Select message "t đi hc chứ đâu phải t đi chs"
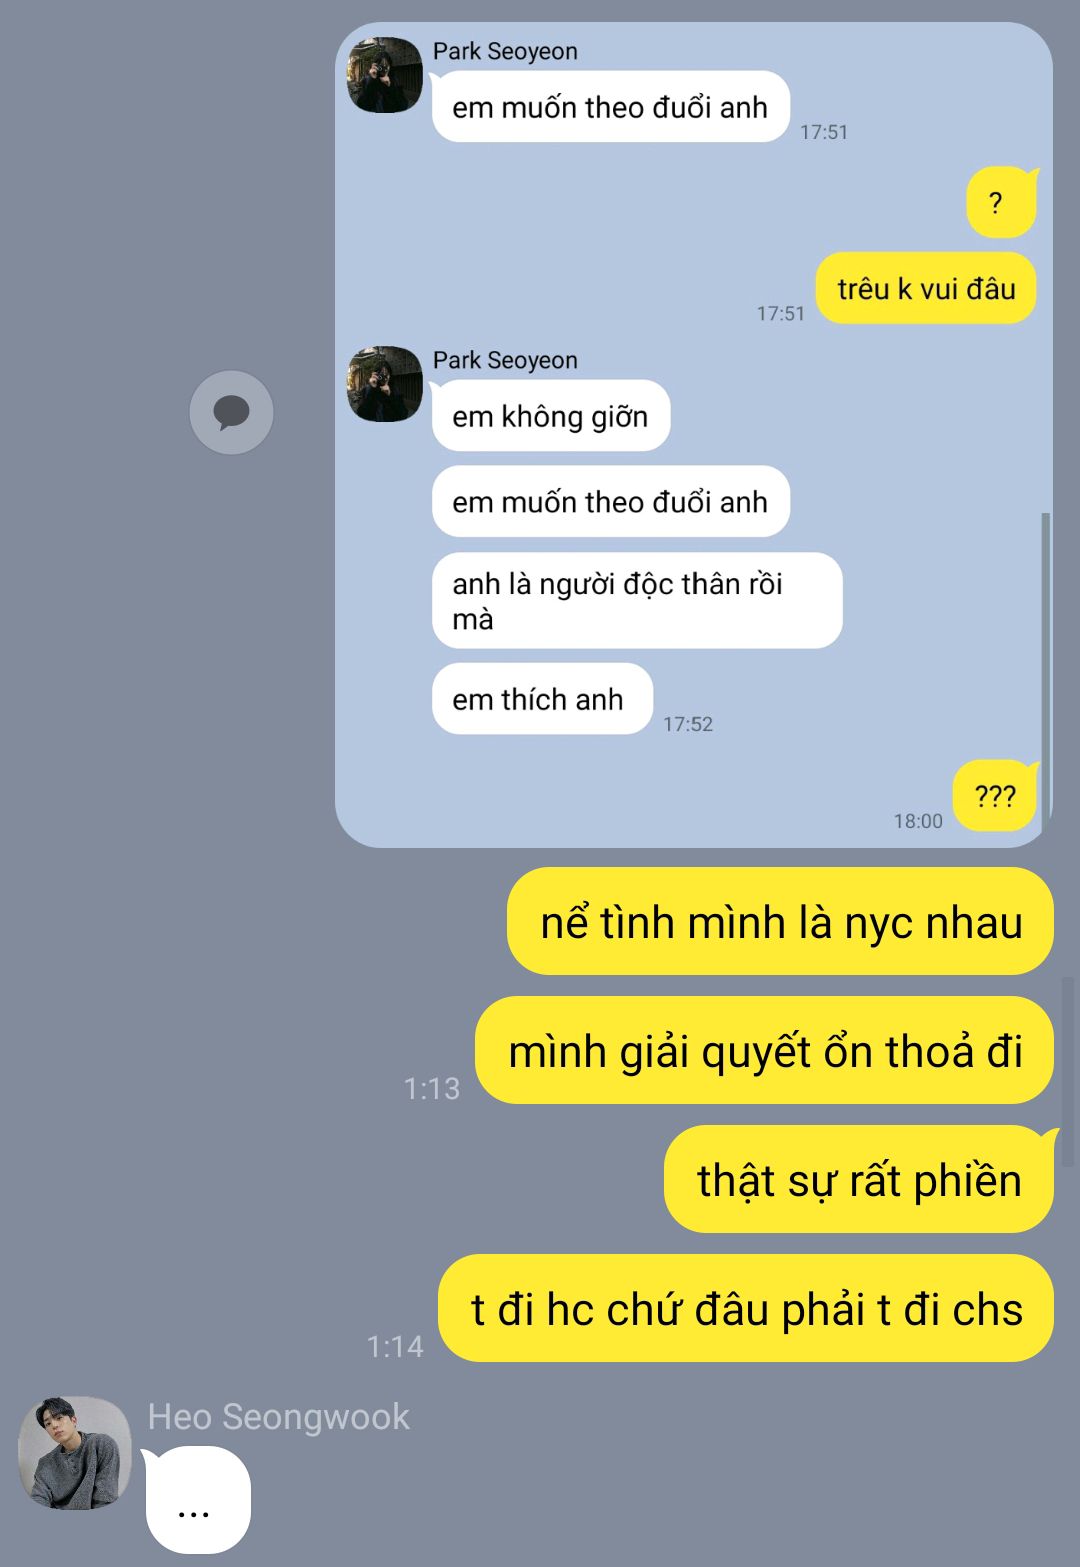The image size is (1080, 1567). pyautogui.click(x=746, y=1308)
